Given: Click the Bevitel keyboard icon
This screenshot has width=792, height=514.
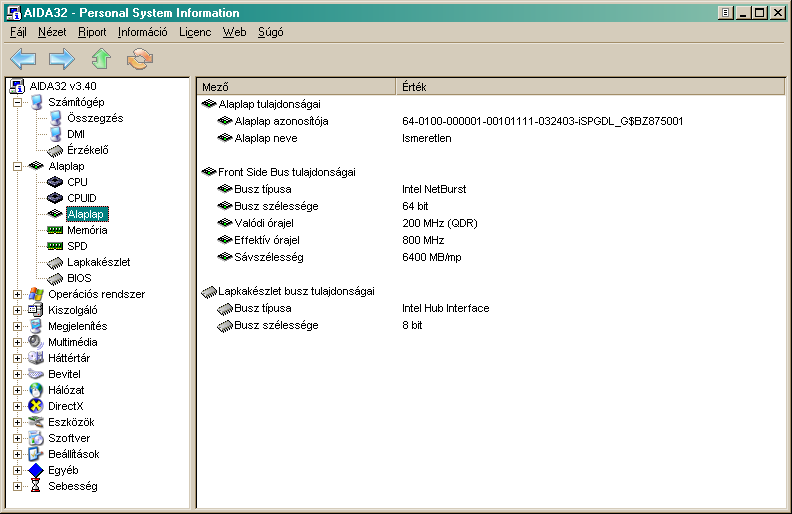Looking at the screenshot, I should tap(36, 374).
